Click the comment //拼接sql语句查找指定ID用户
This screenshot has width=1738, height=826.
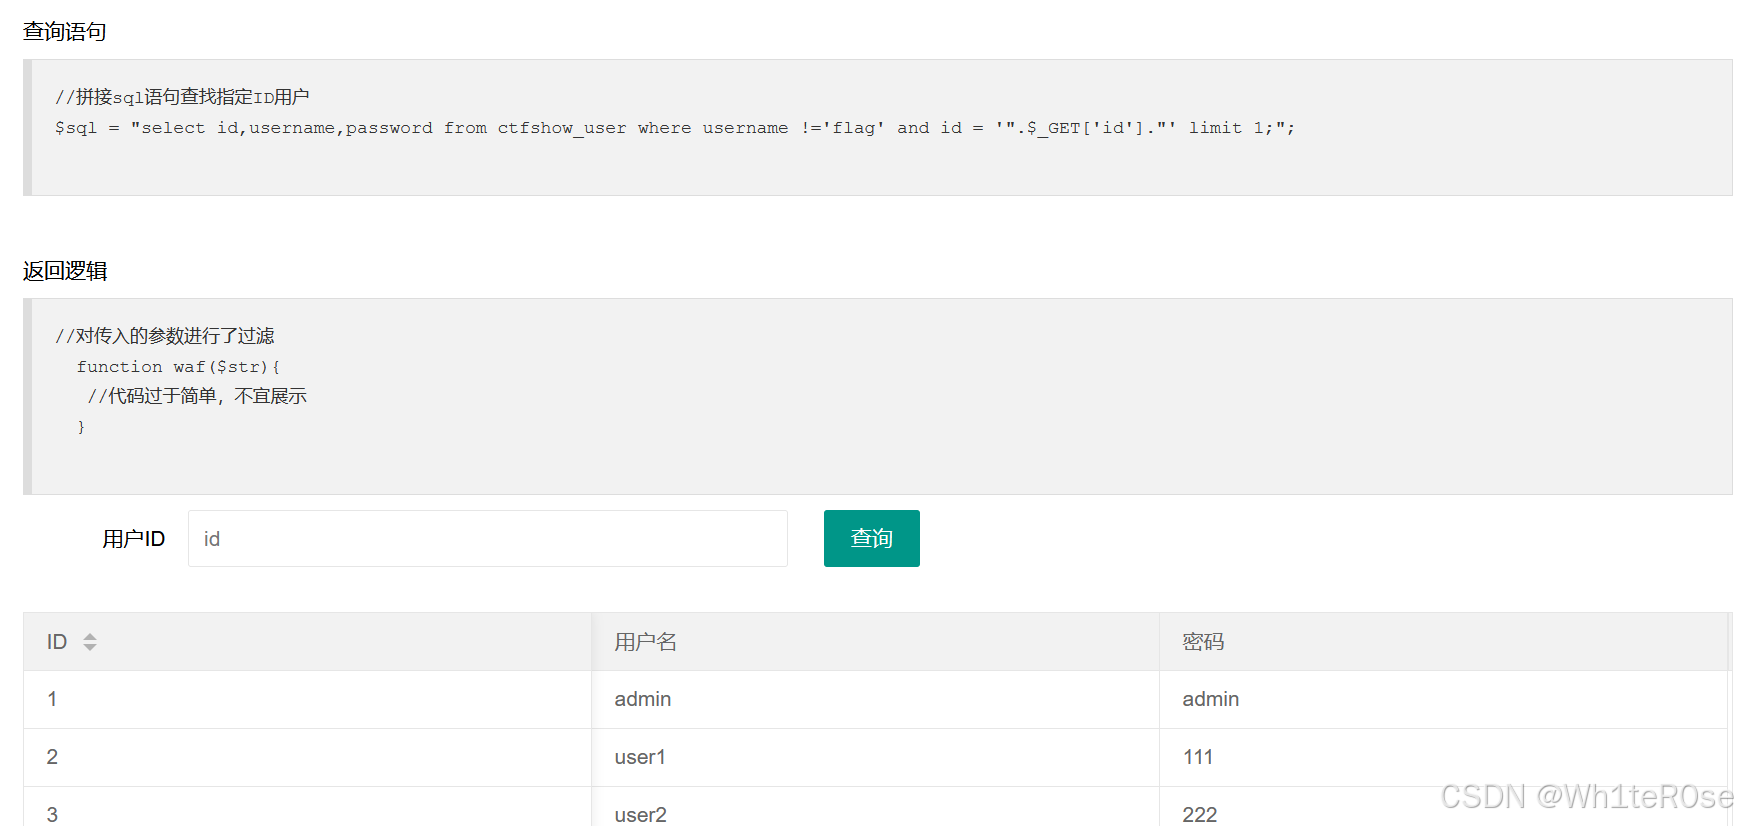tap(182, 97)
